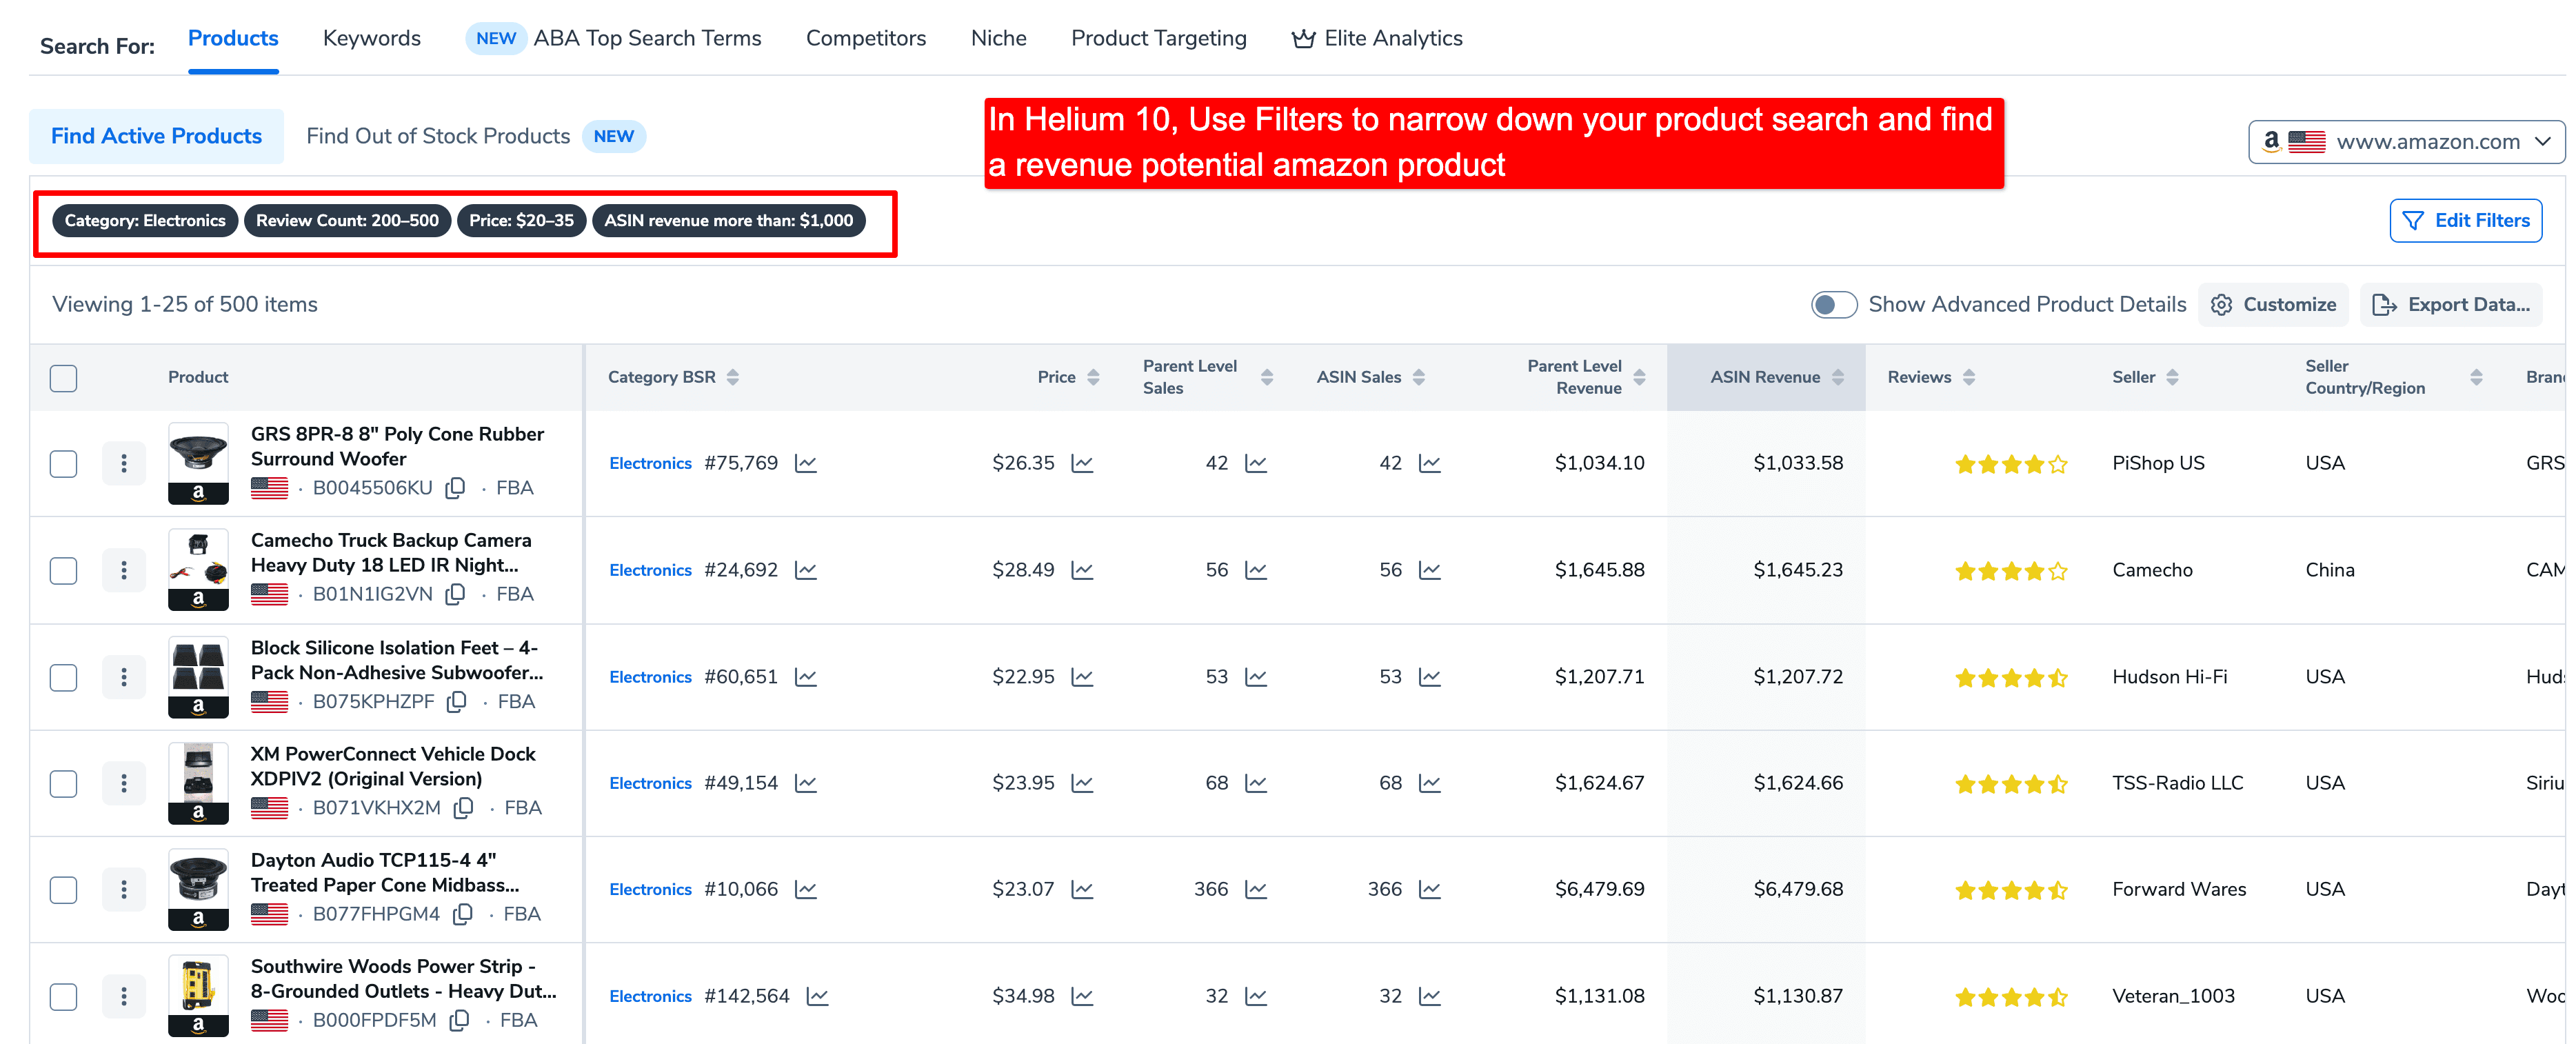Copy ASIN B0045506KU to clipboard
2576x1044 pixels.
pyautogui.click(x=456, y=488)
